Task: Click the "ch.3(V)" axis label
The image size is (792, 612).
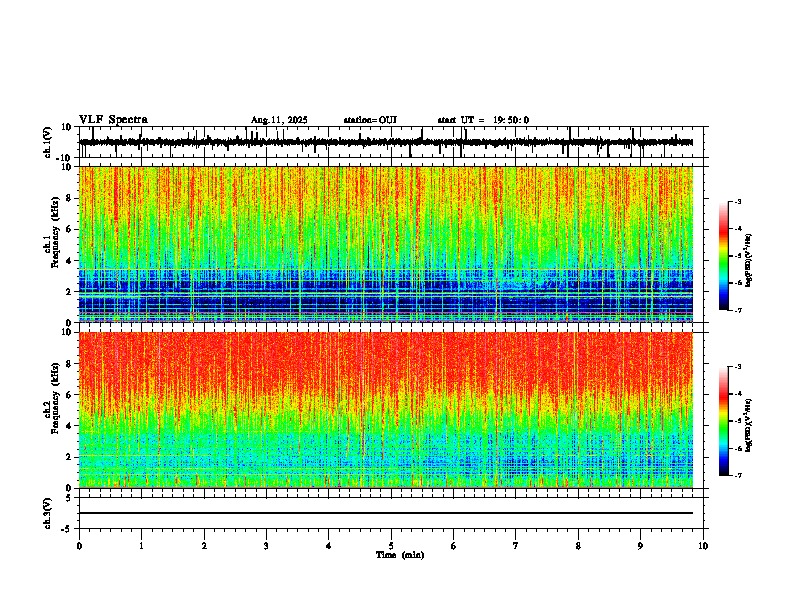Action: 48,513
